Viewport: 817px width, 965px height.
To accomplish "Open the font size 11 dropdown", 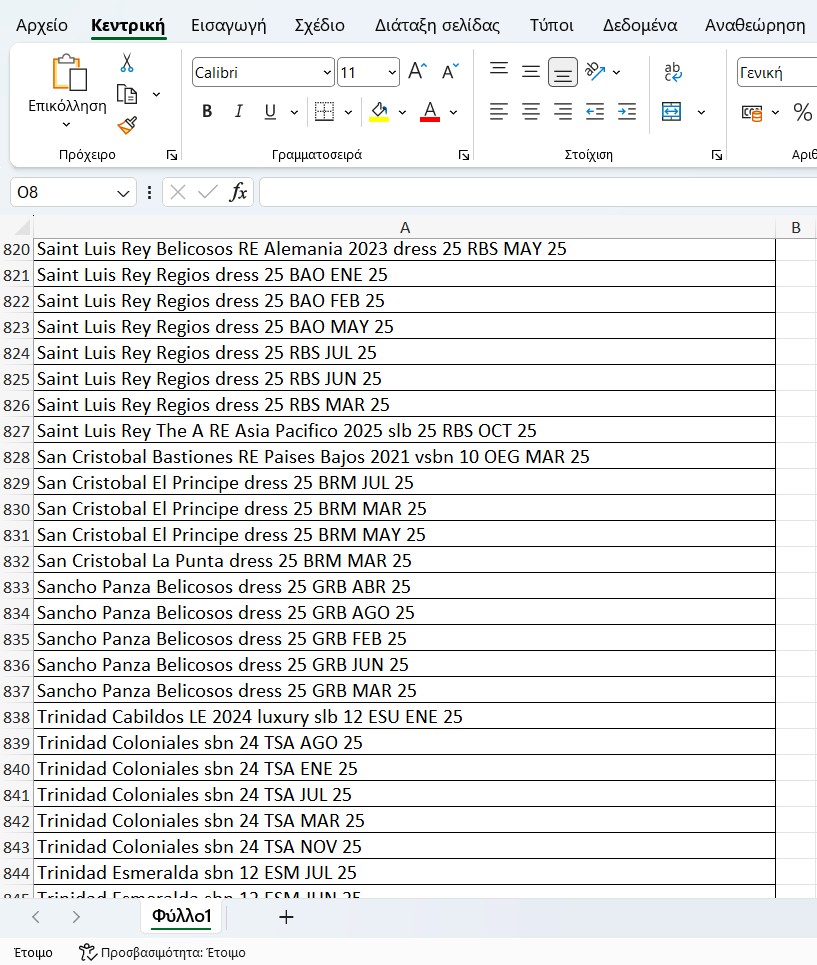I will coord(392,73).
